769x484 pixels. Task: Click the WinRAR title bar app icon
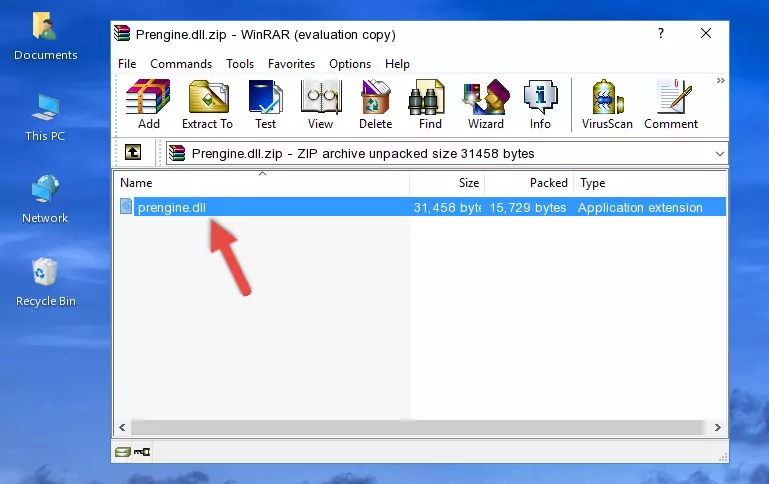122,33
